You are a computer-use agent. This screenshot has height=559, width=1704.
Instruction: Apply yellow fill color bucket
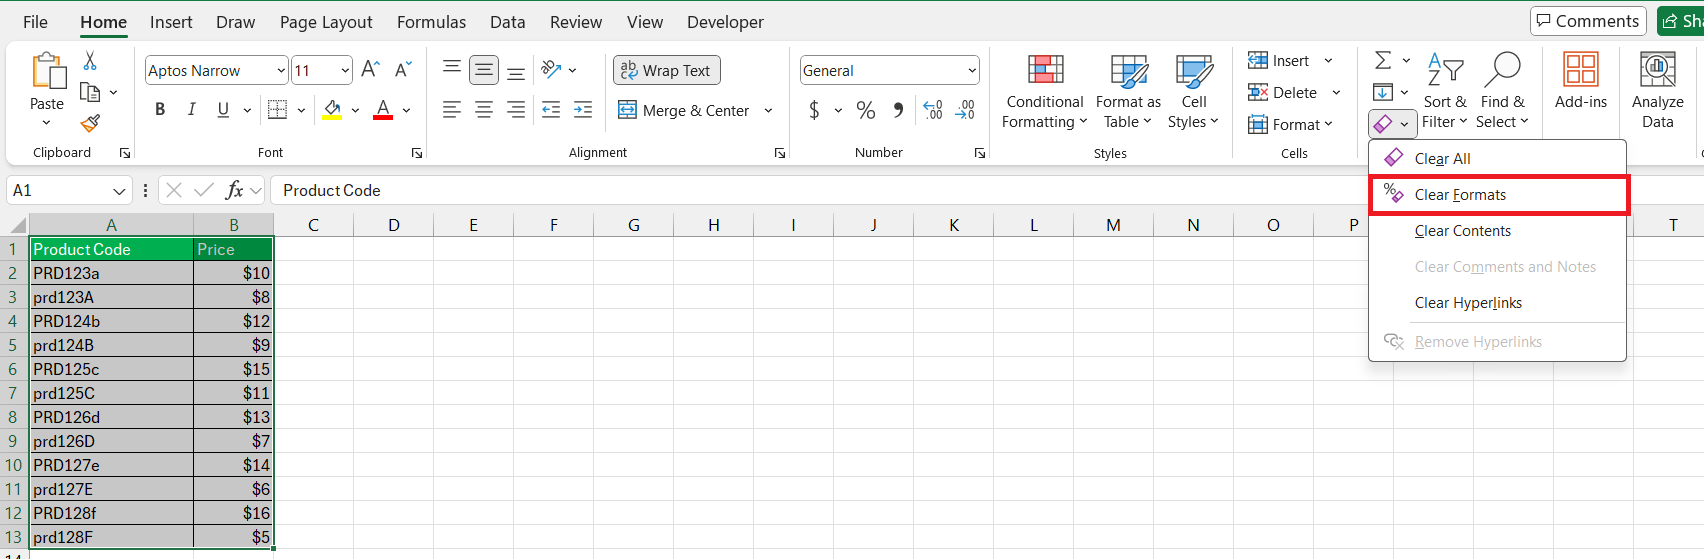coord(332,109)
